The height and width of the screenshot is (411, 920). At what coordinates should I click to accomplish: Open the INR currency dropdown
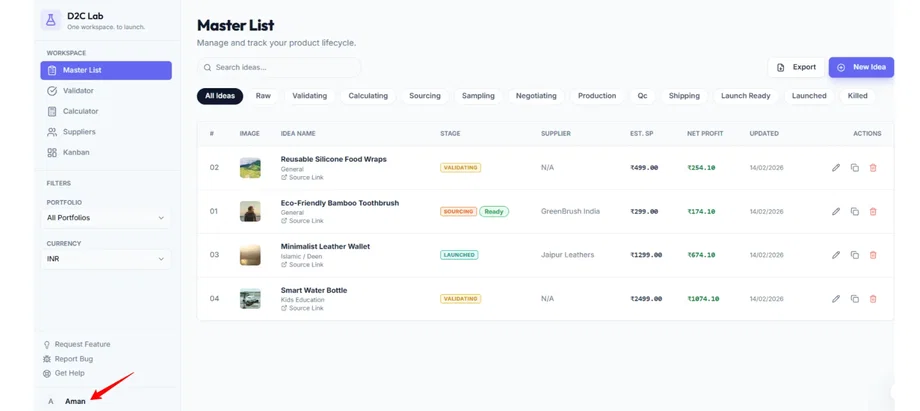[105, 259]
